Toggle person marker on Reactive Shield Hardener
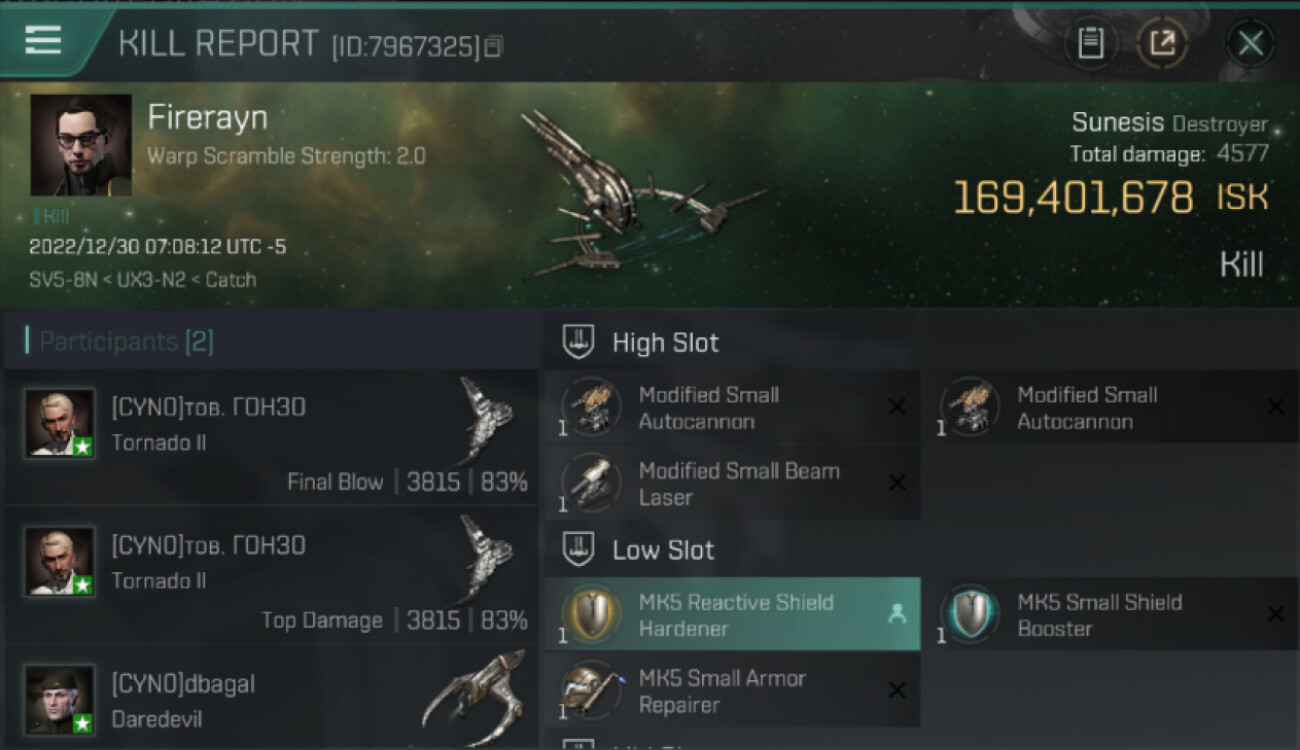This screenshot has width=1300, height=750. pos(897,615)
